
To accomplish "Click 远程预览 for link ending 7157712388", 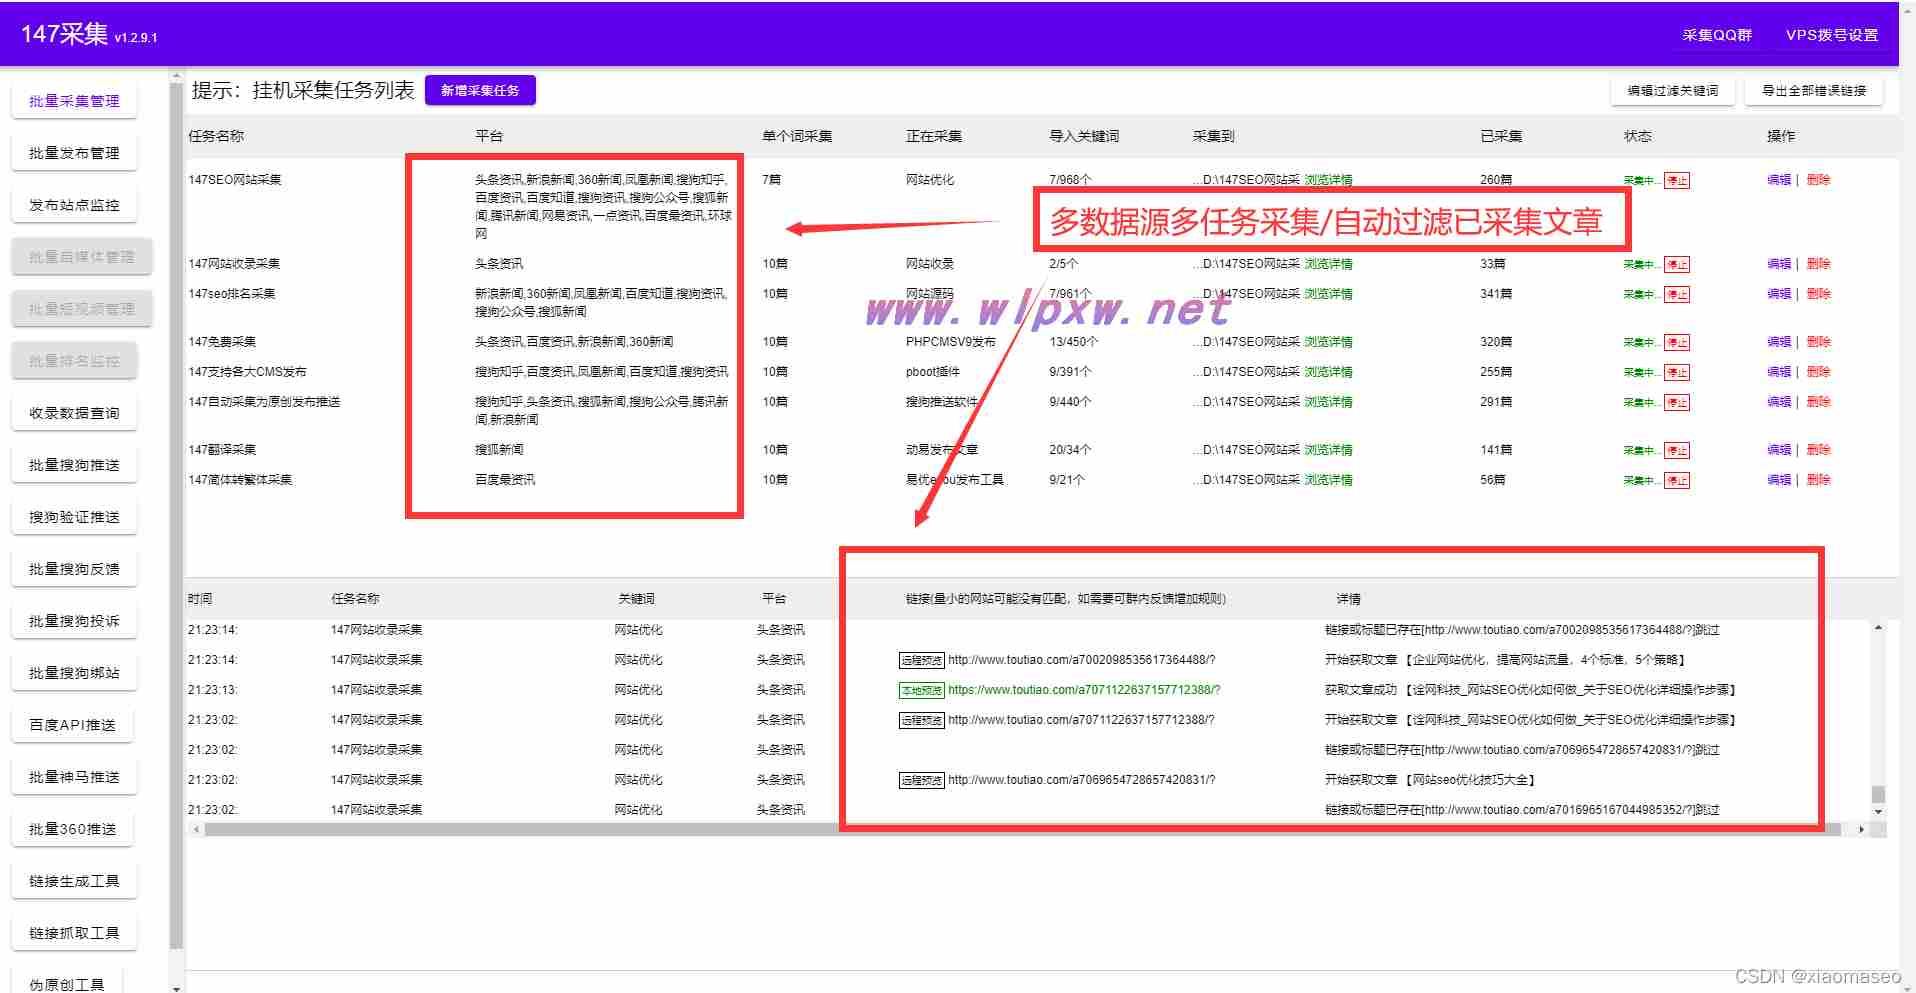I will point(921,721).
